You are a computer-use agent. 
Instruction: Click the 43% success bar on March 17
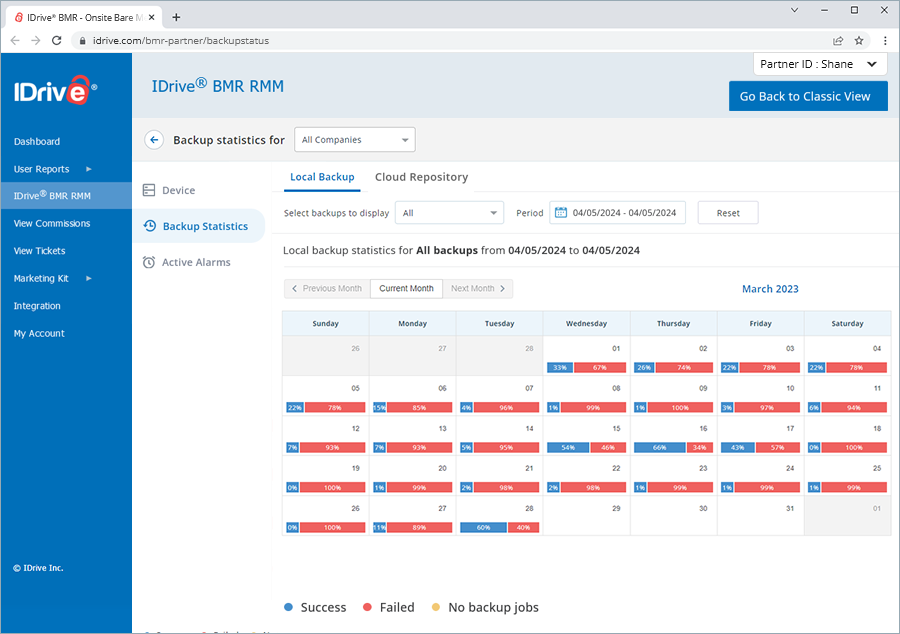pyautogui.click(x=738, y=448)
